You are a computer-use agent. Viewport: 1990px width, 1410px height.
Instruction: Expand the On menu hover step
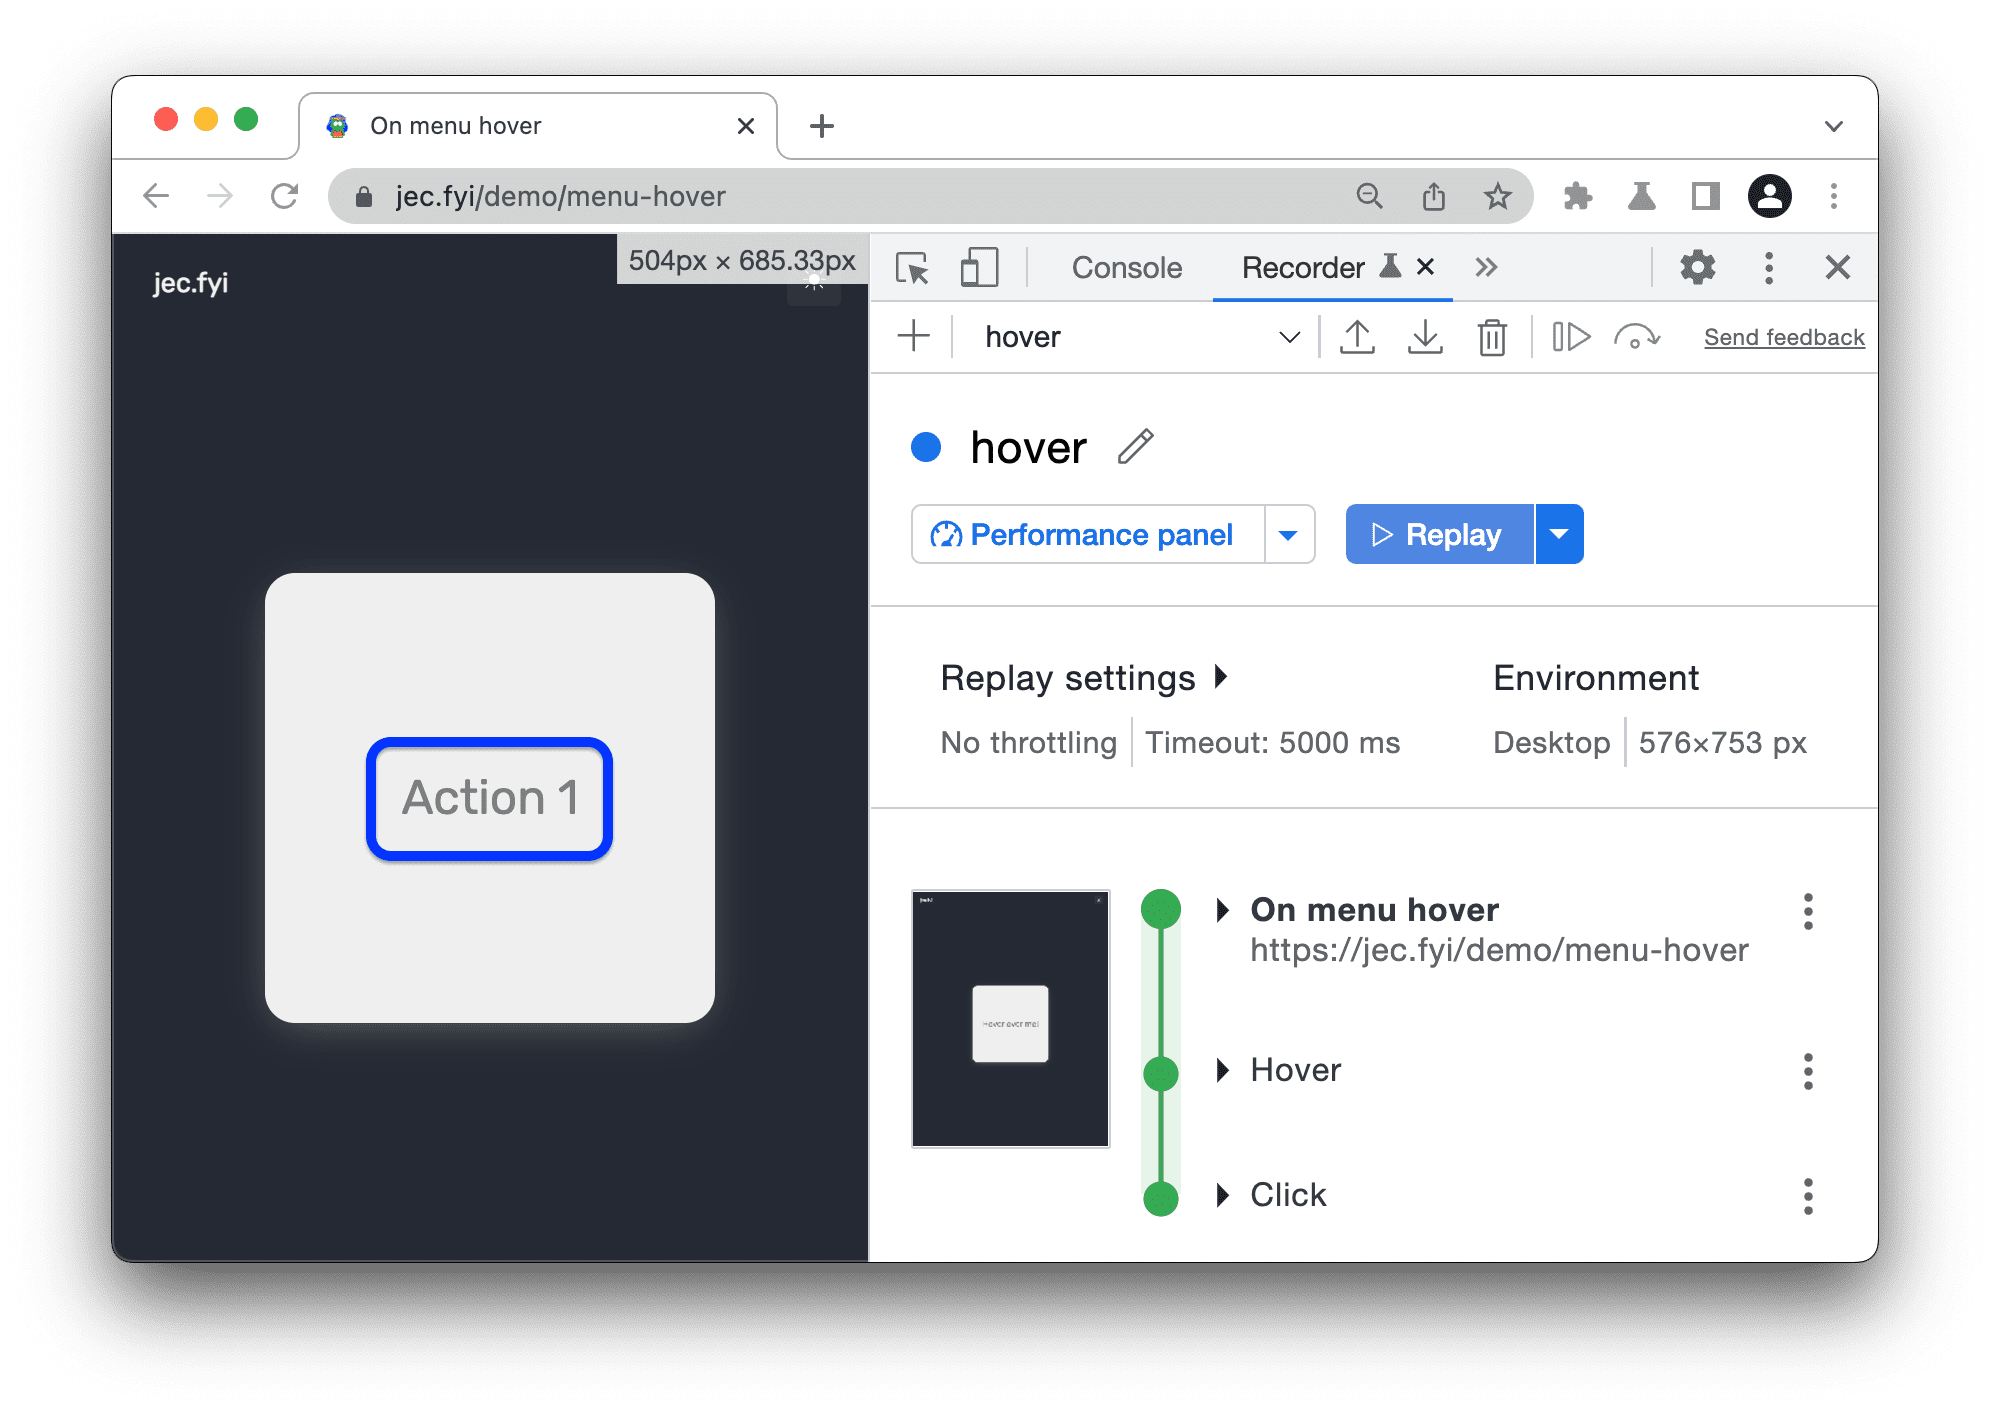click(x=1221, y=909)
